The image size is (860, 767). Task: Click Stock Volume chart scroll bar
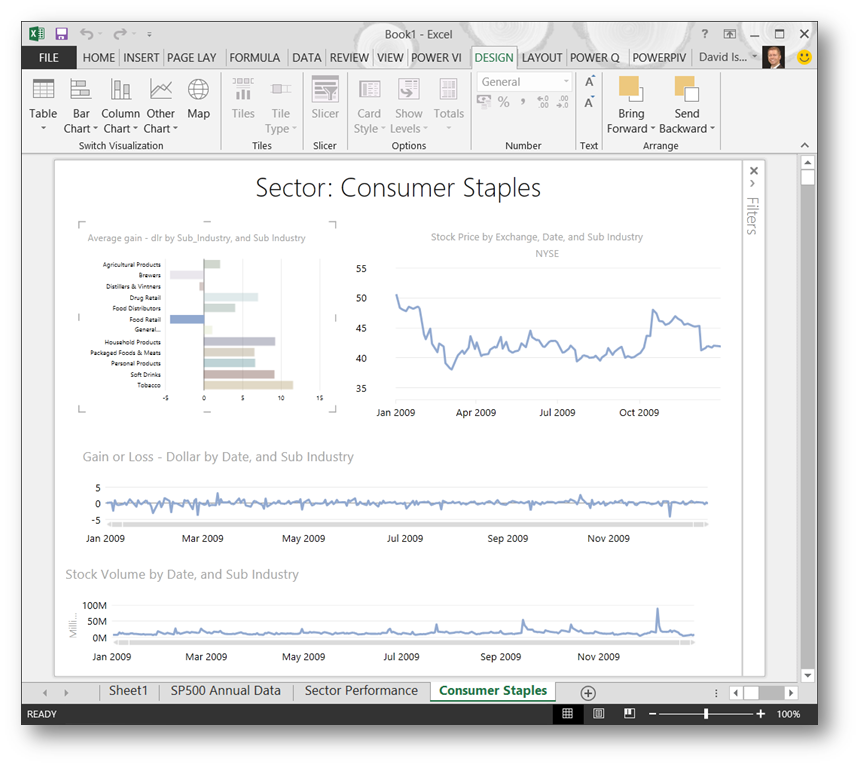[x=404, y=642]
